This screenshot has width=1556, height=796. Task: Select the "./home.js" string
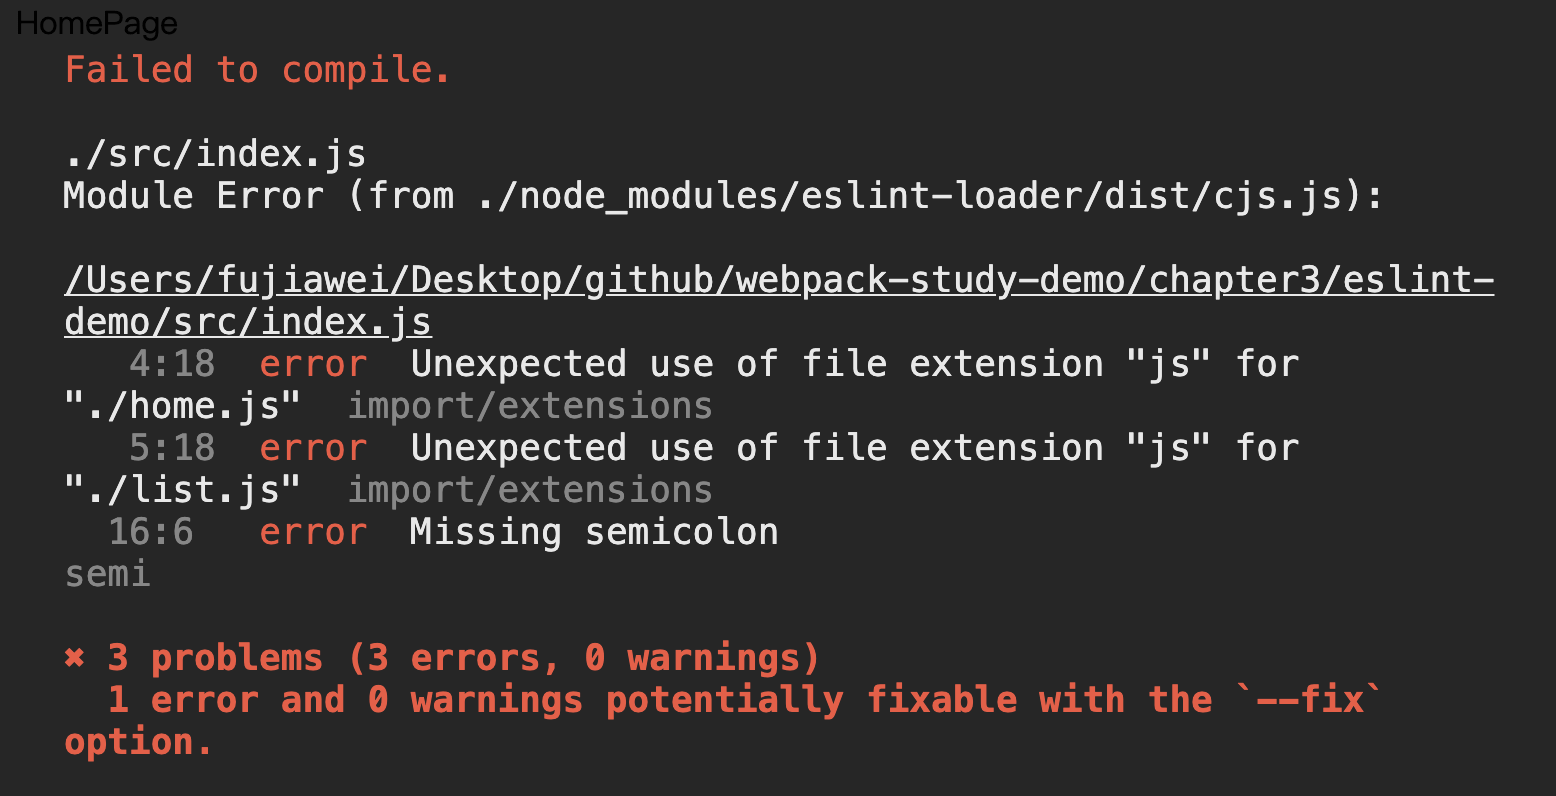pyautogui.click(x=183, y=406)
